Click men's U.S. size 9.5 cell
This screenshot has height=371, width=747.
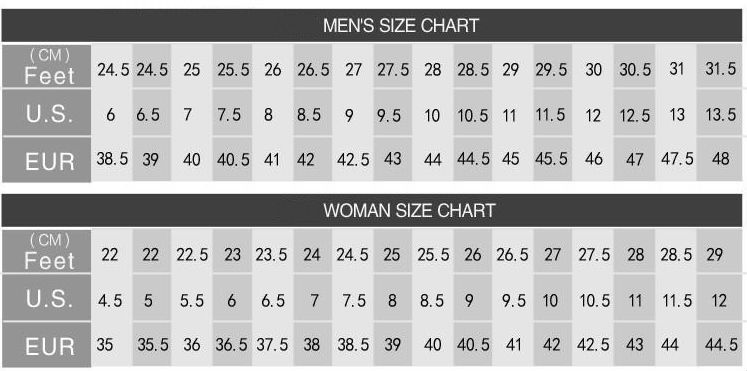pyautogui.click(x=393, y=114)
